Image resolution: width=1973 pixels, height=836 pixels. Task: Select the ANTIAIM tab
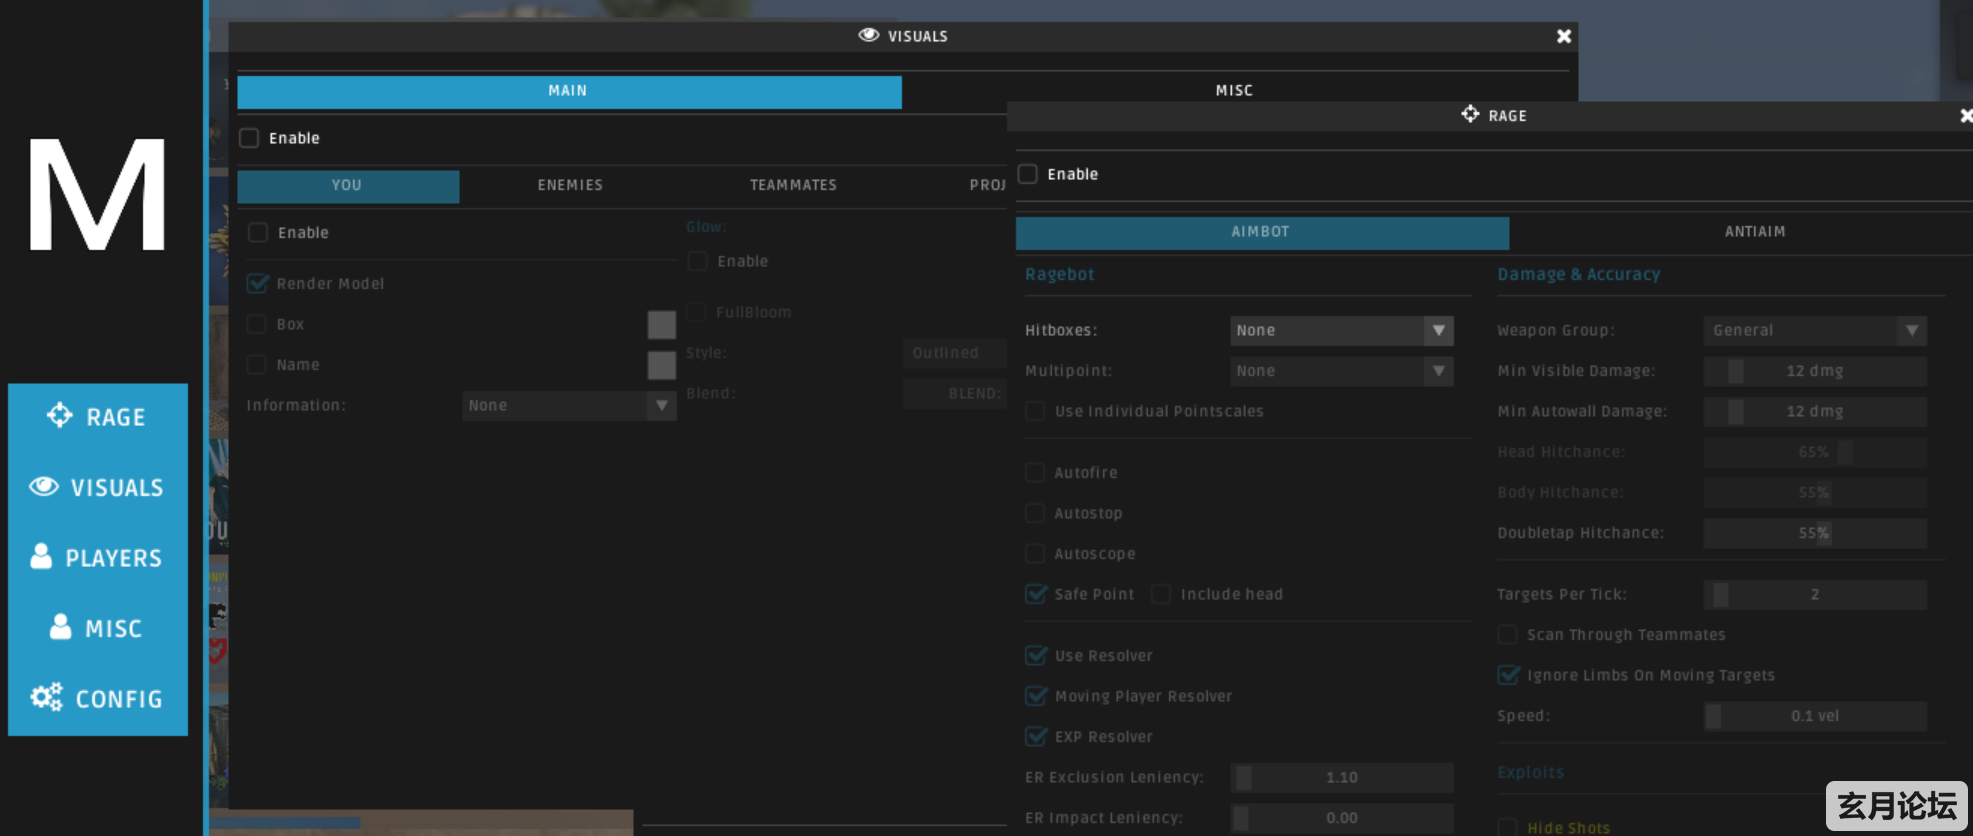click(x=1754, y=232)
